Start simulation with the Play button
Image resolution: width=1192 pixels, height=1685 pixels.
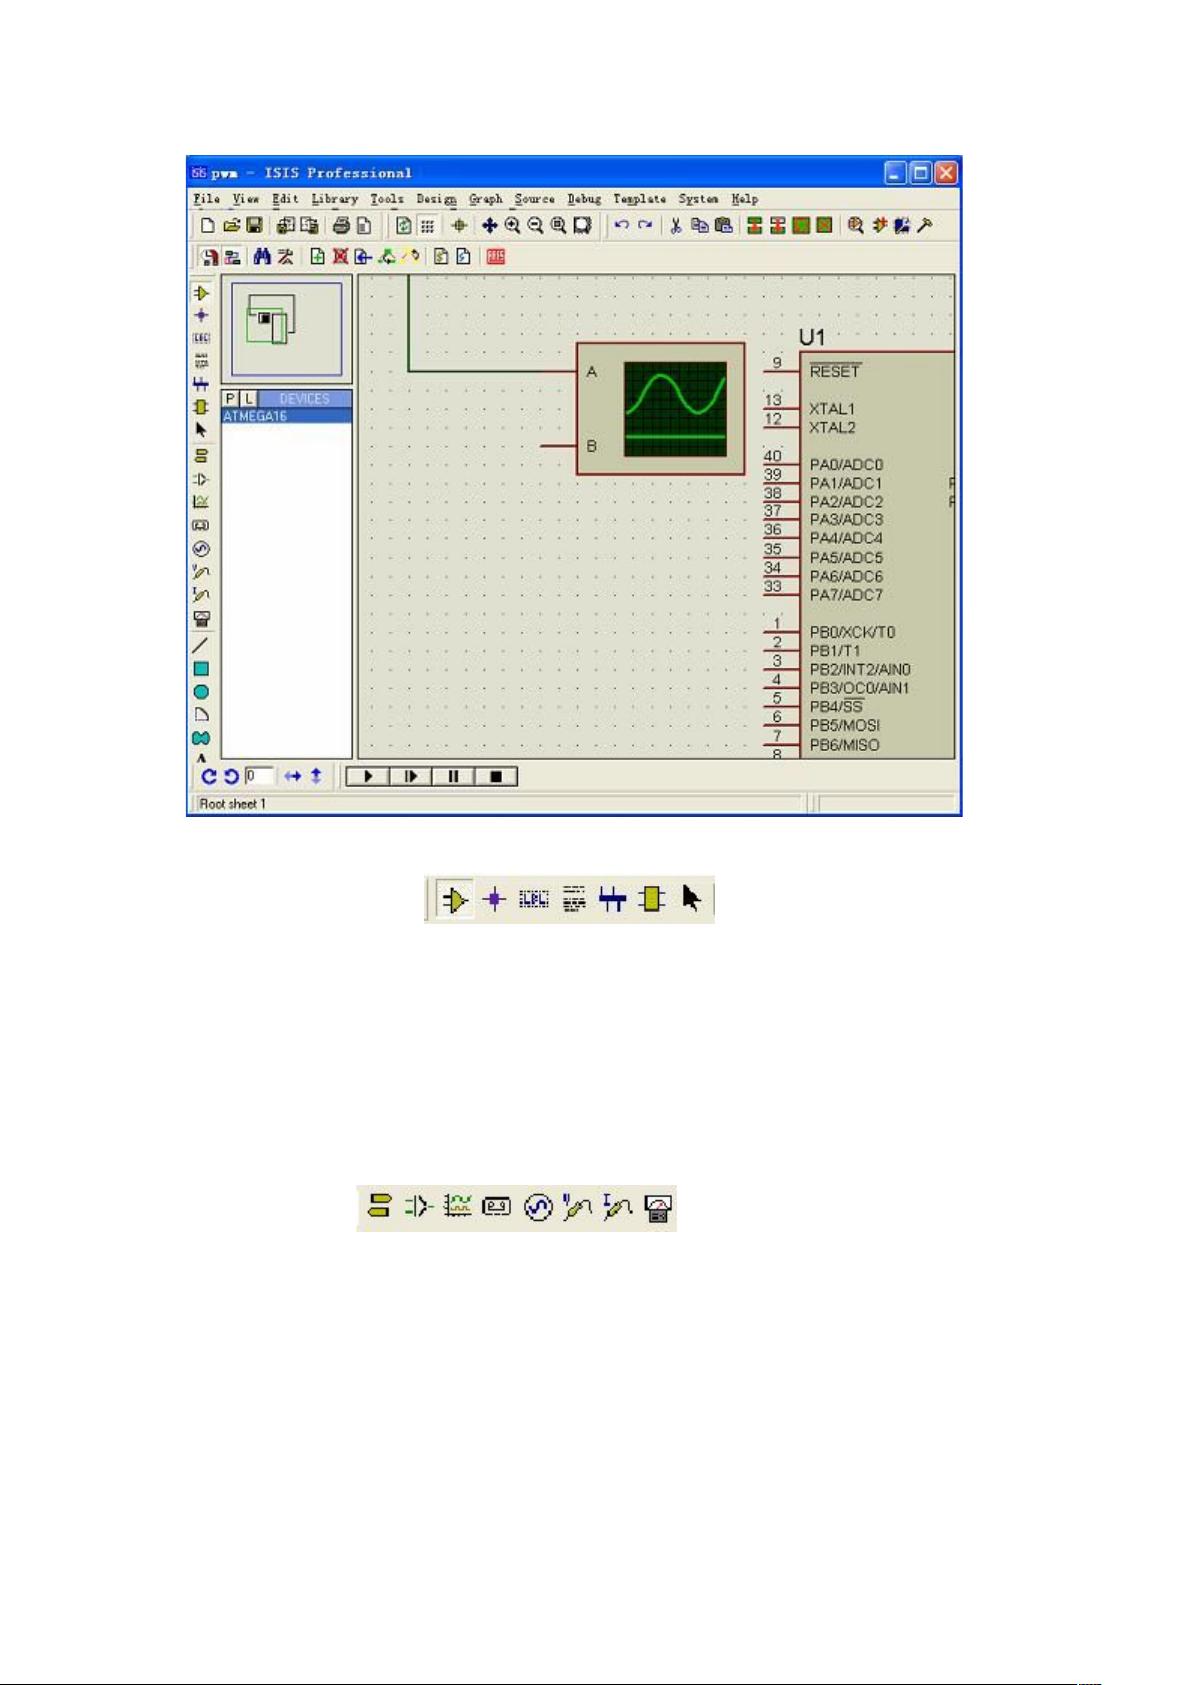coord(368,776)
